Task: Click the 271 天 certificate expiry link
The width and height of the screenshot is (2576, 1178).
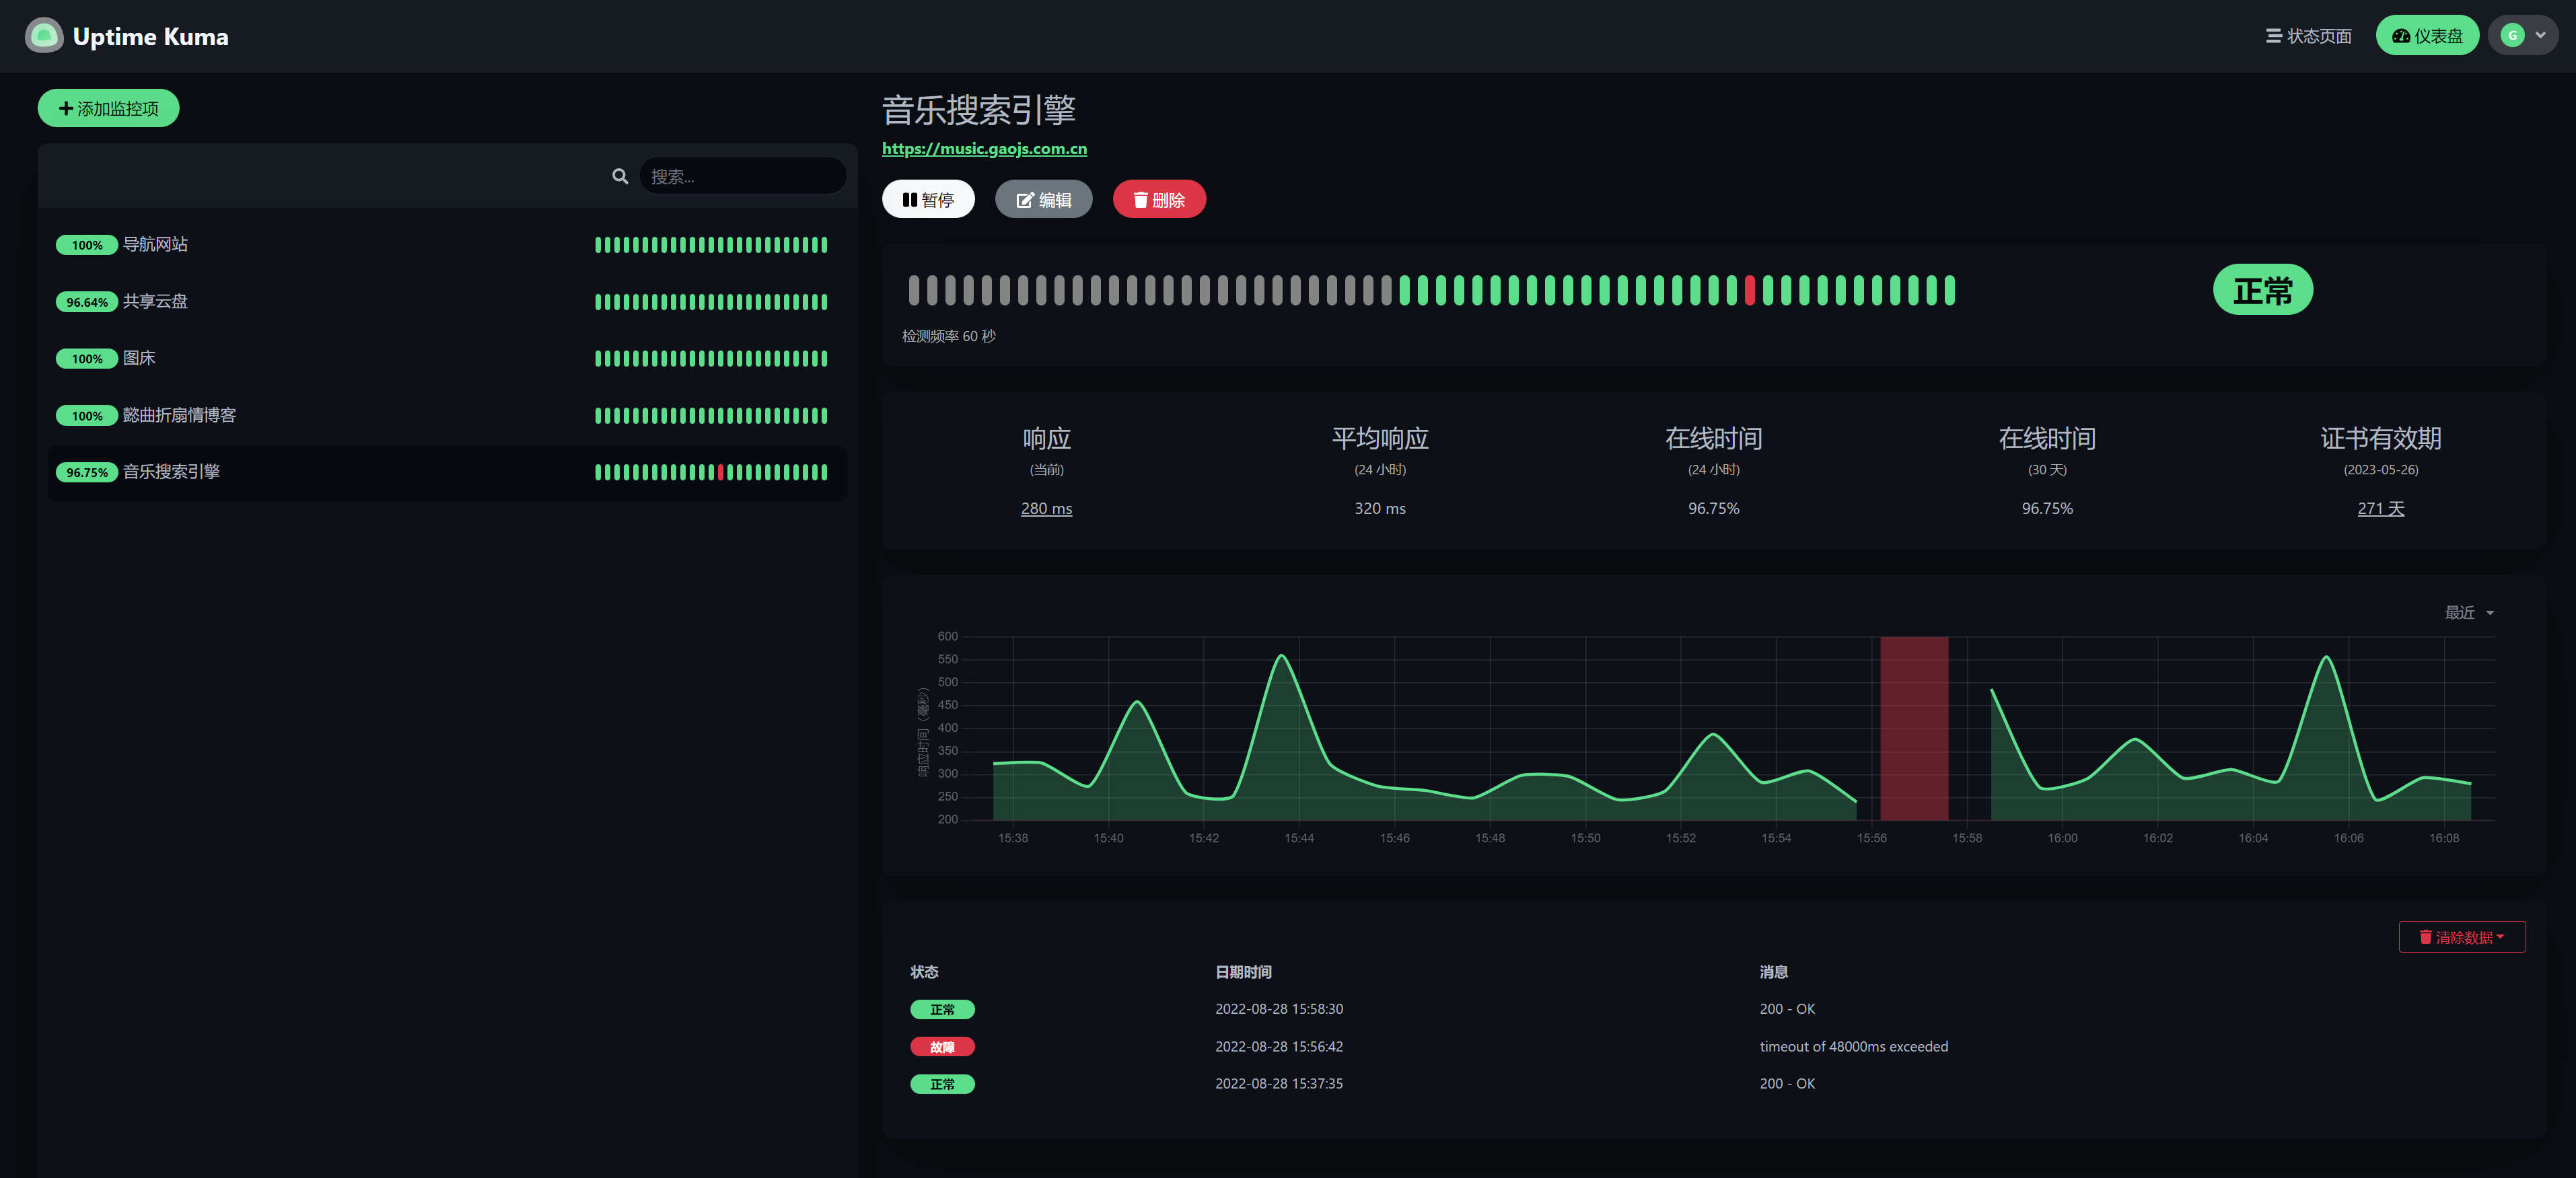Action: (x=2380, y=508)
